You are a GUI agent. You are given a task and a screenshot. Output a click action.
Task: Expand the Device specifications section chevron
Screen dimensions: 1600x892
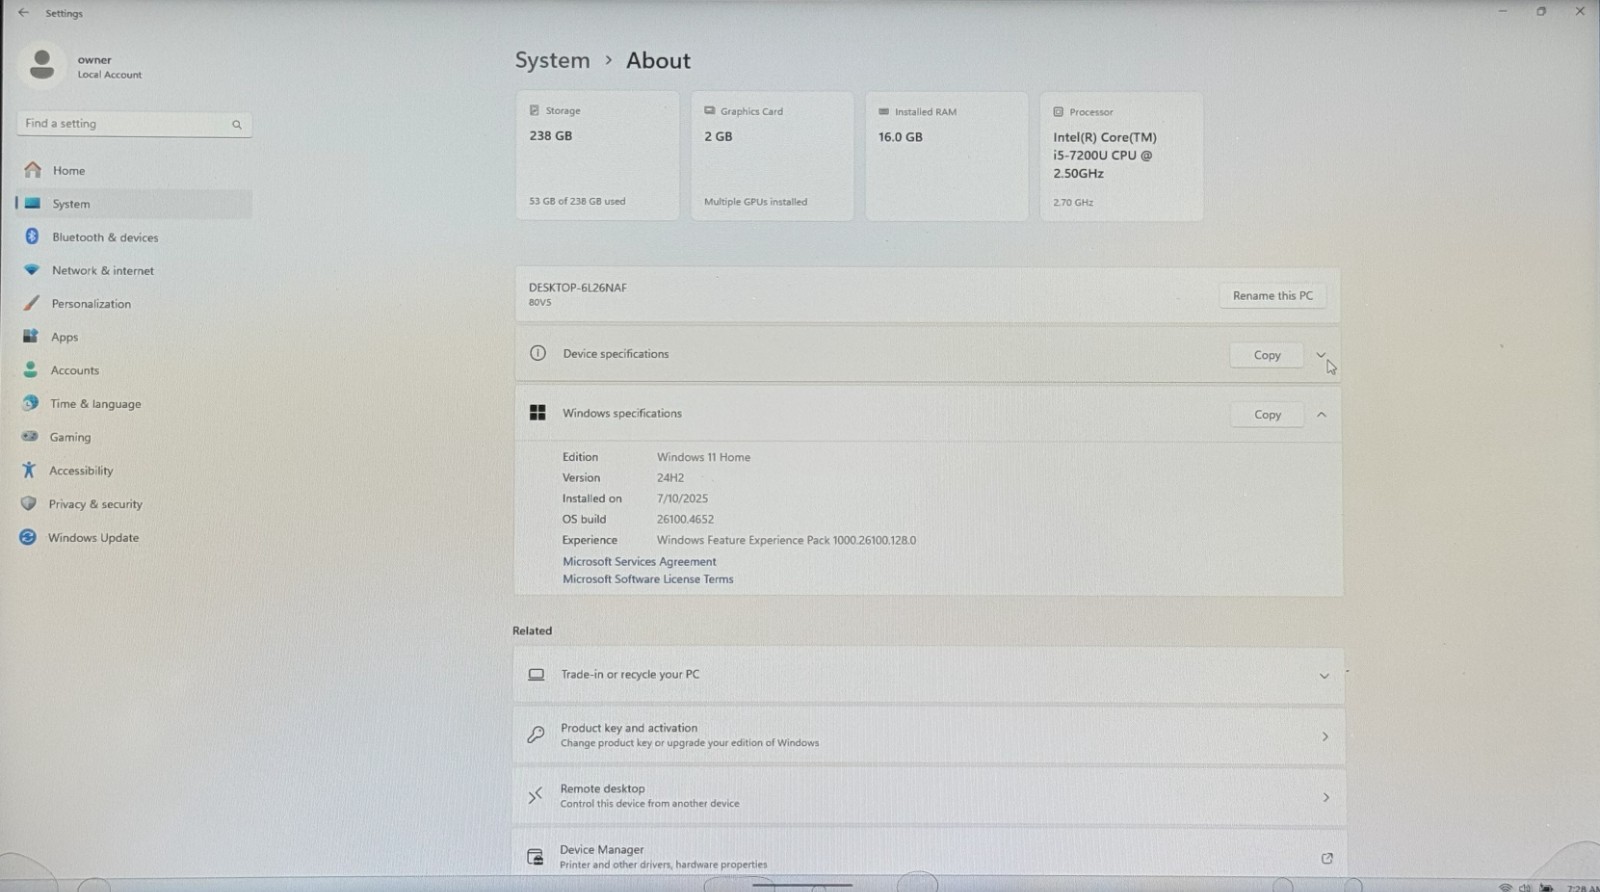[1321, 354]
